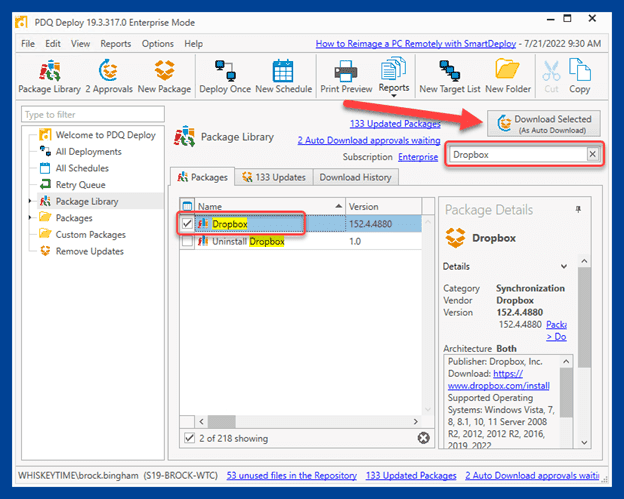The width and height of the screenshot is (624, 499).
Task: Click status bar 133 Updated Packages link
Action: pos(411,476)
